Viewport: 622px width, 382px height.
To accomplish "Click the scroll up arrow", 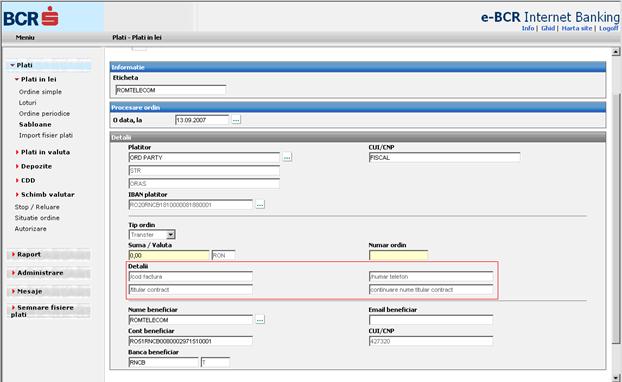I will 616,52.
